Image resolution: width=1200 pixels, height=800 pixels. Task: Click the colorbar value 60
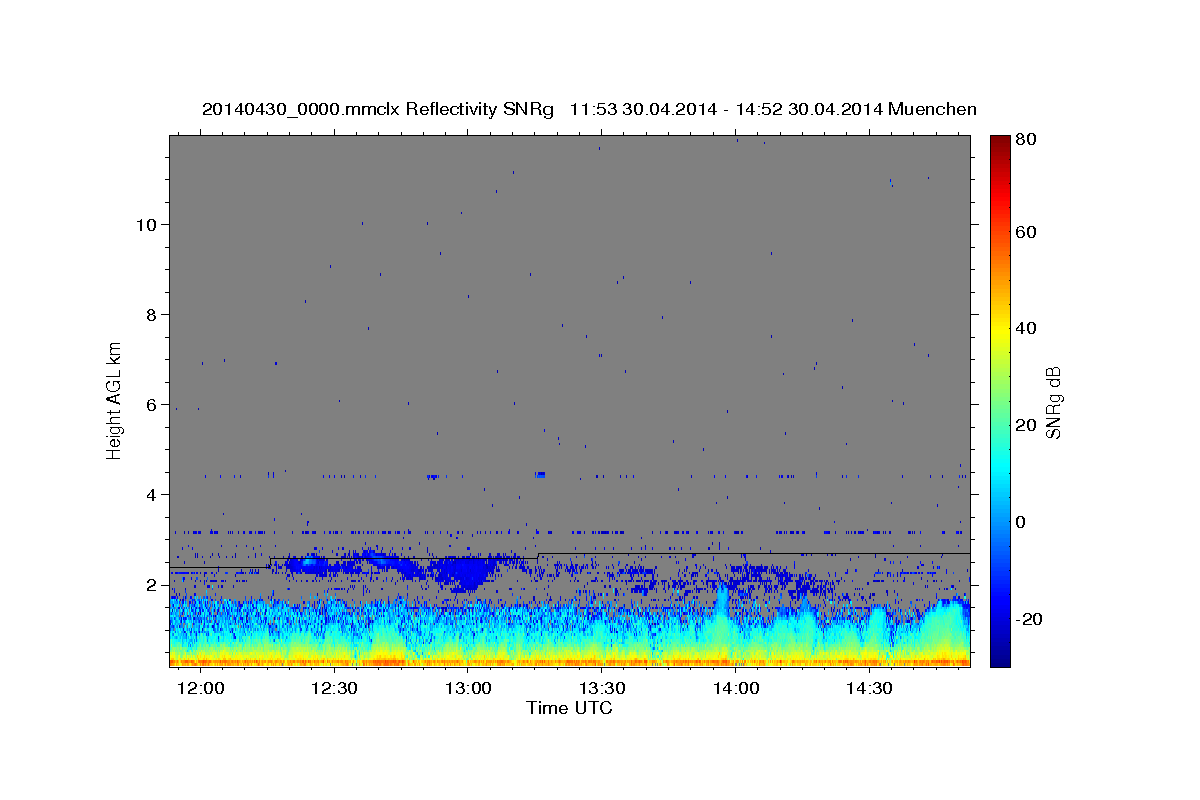(1025, 232)
